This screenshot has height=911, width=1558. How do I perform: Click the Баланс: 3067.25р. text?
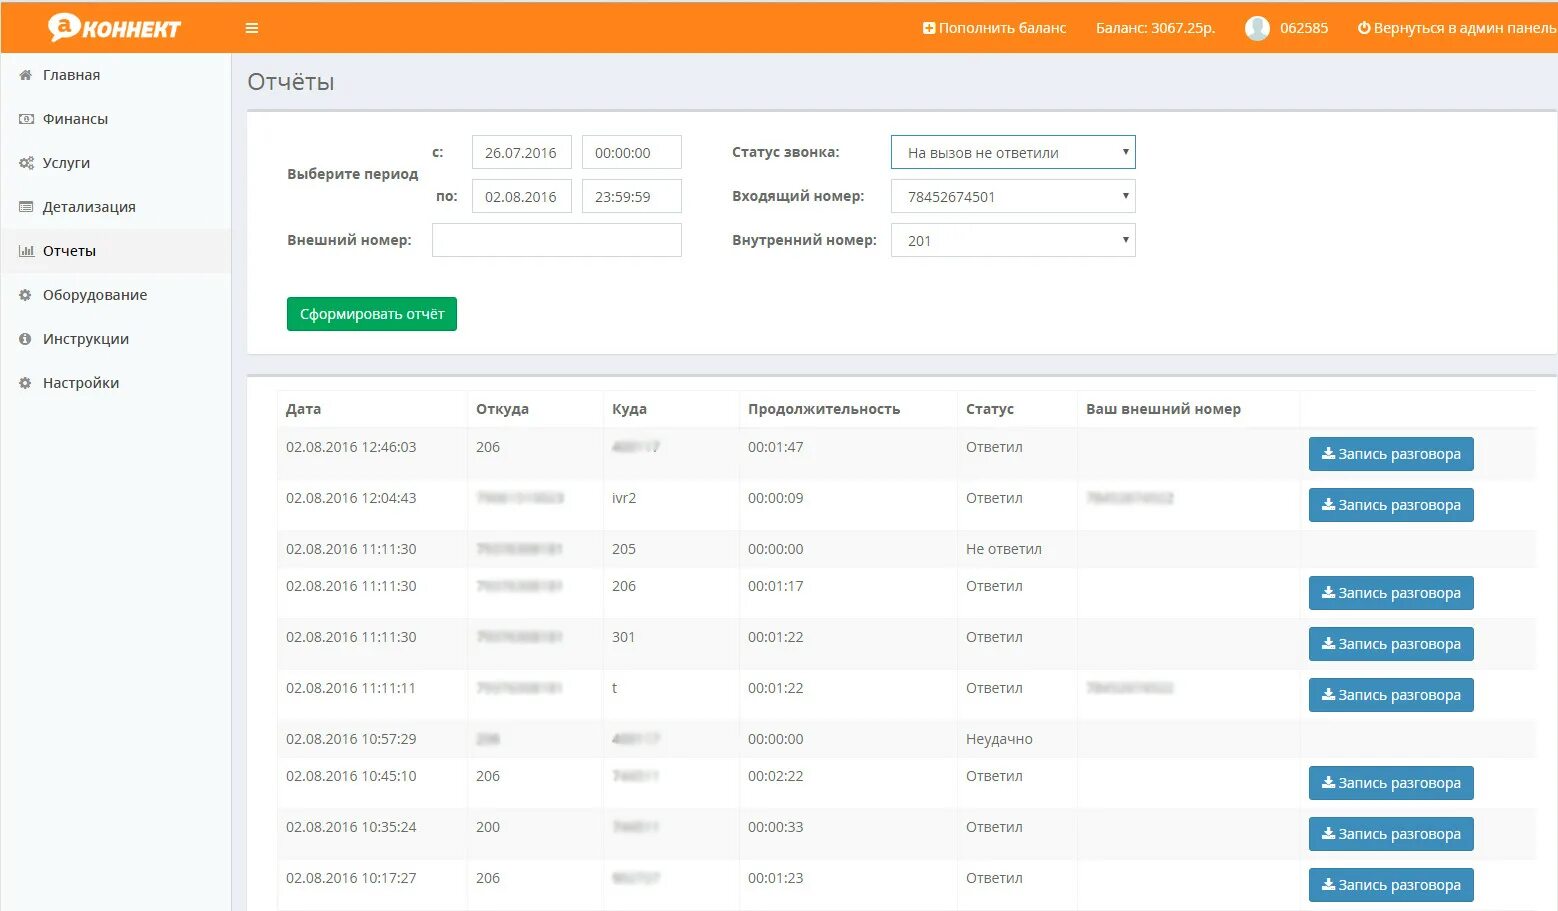pyautogui.click(x=1155, y=28)
